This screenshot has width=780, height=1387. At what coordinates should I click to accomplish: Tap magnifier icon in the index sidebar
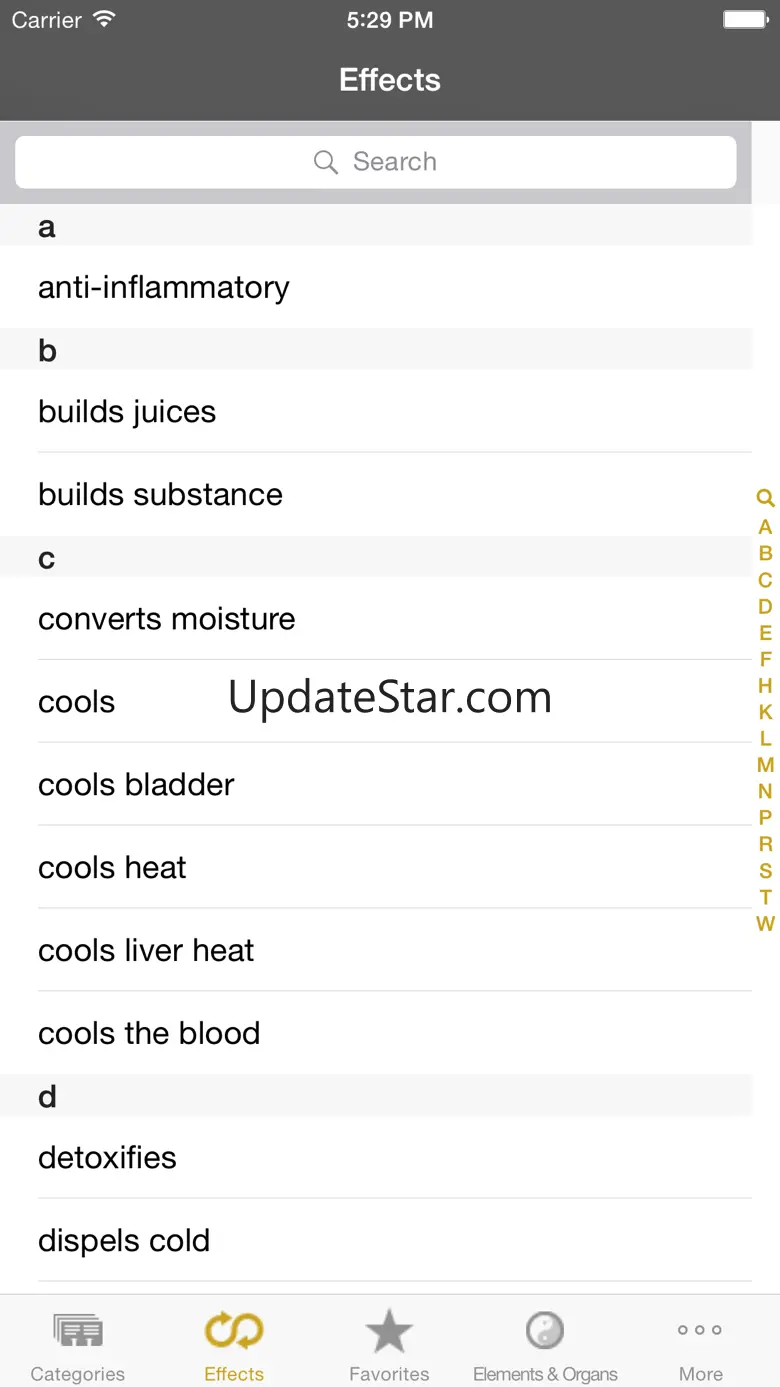coord(765,498)
